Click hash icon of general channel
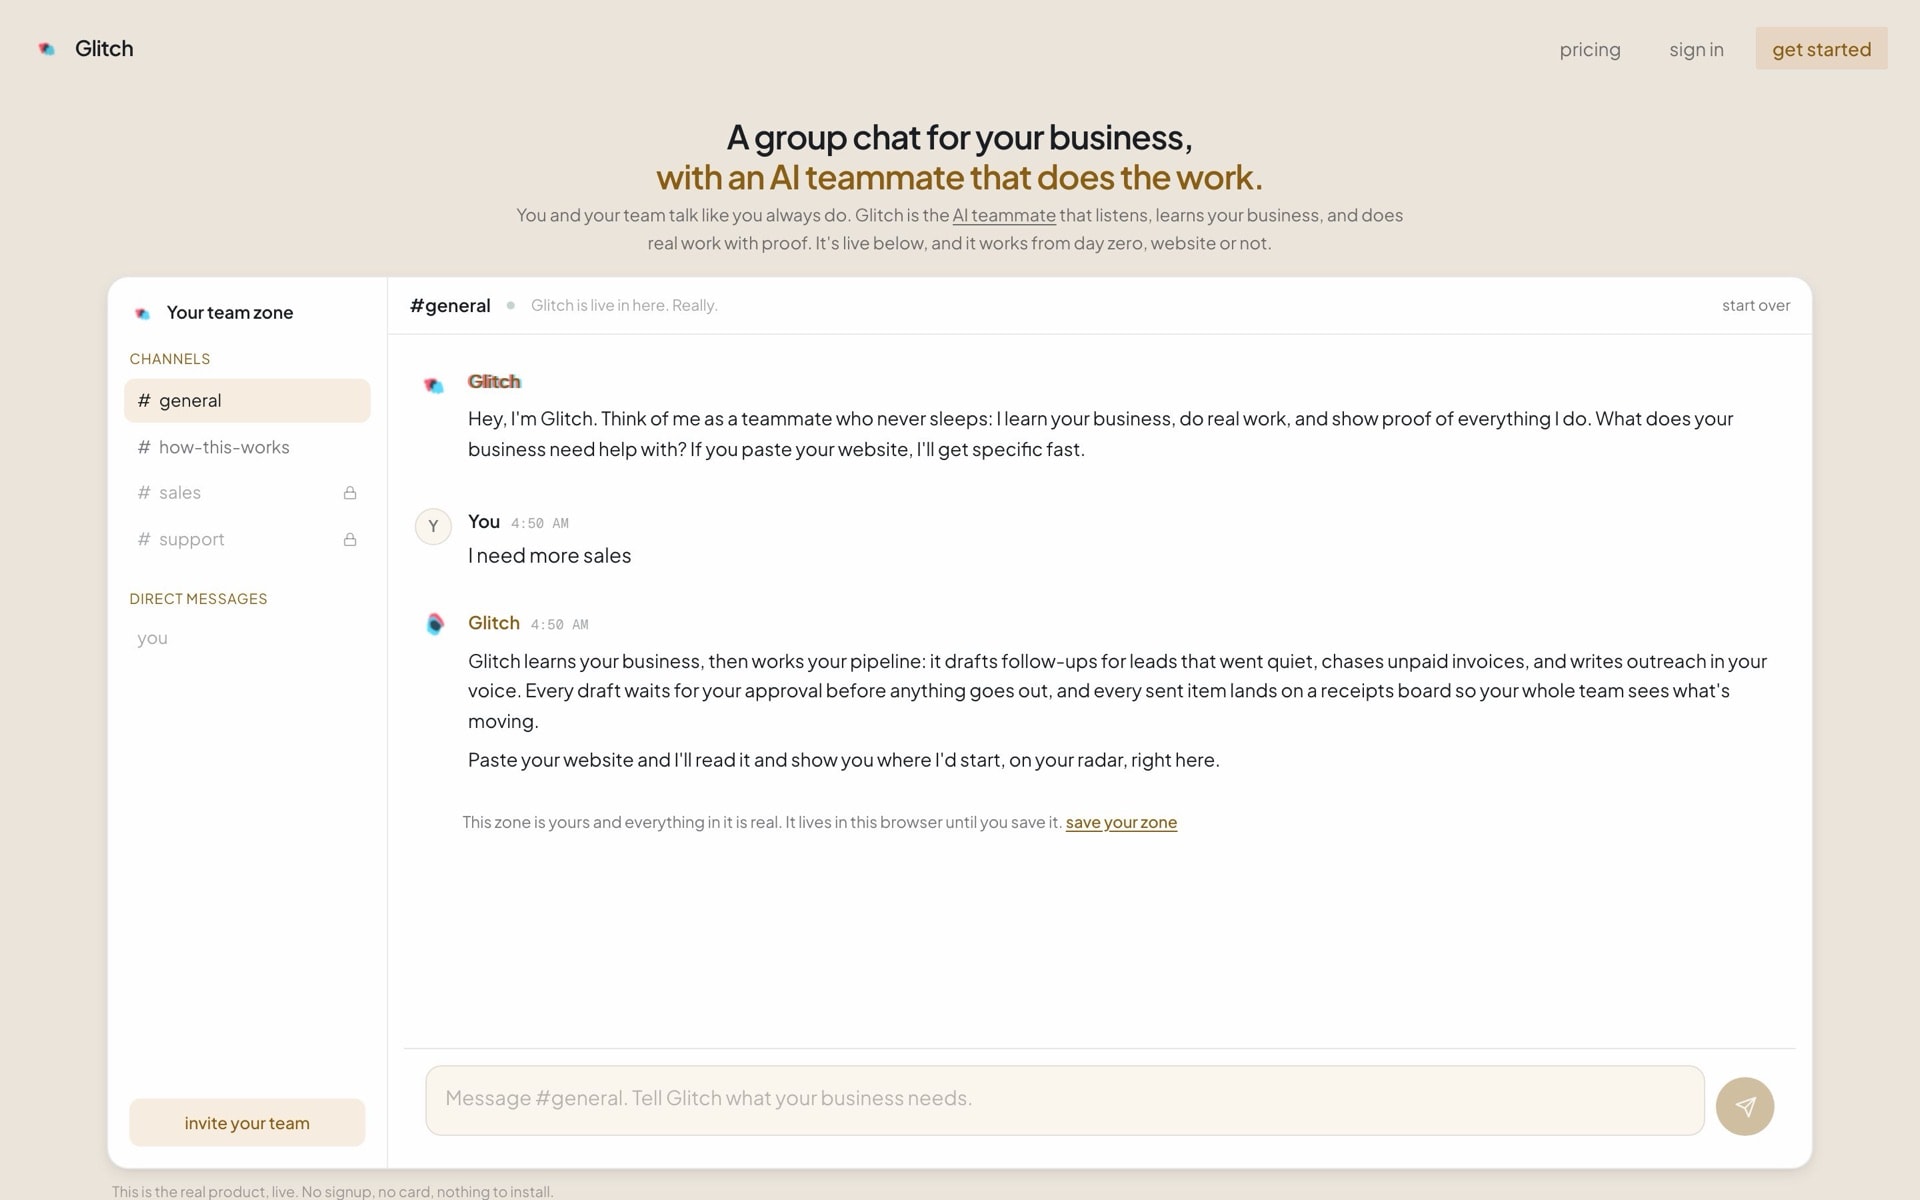The width and height of the screenshot is (1920, 1200). coord(144,400)
